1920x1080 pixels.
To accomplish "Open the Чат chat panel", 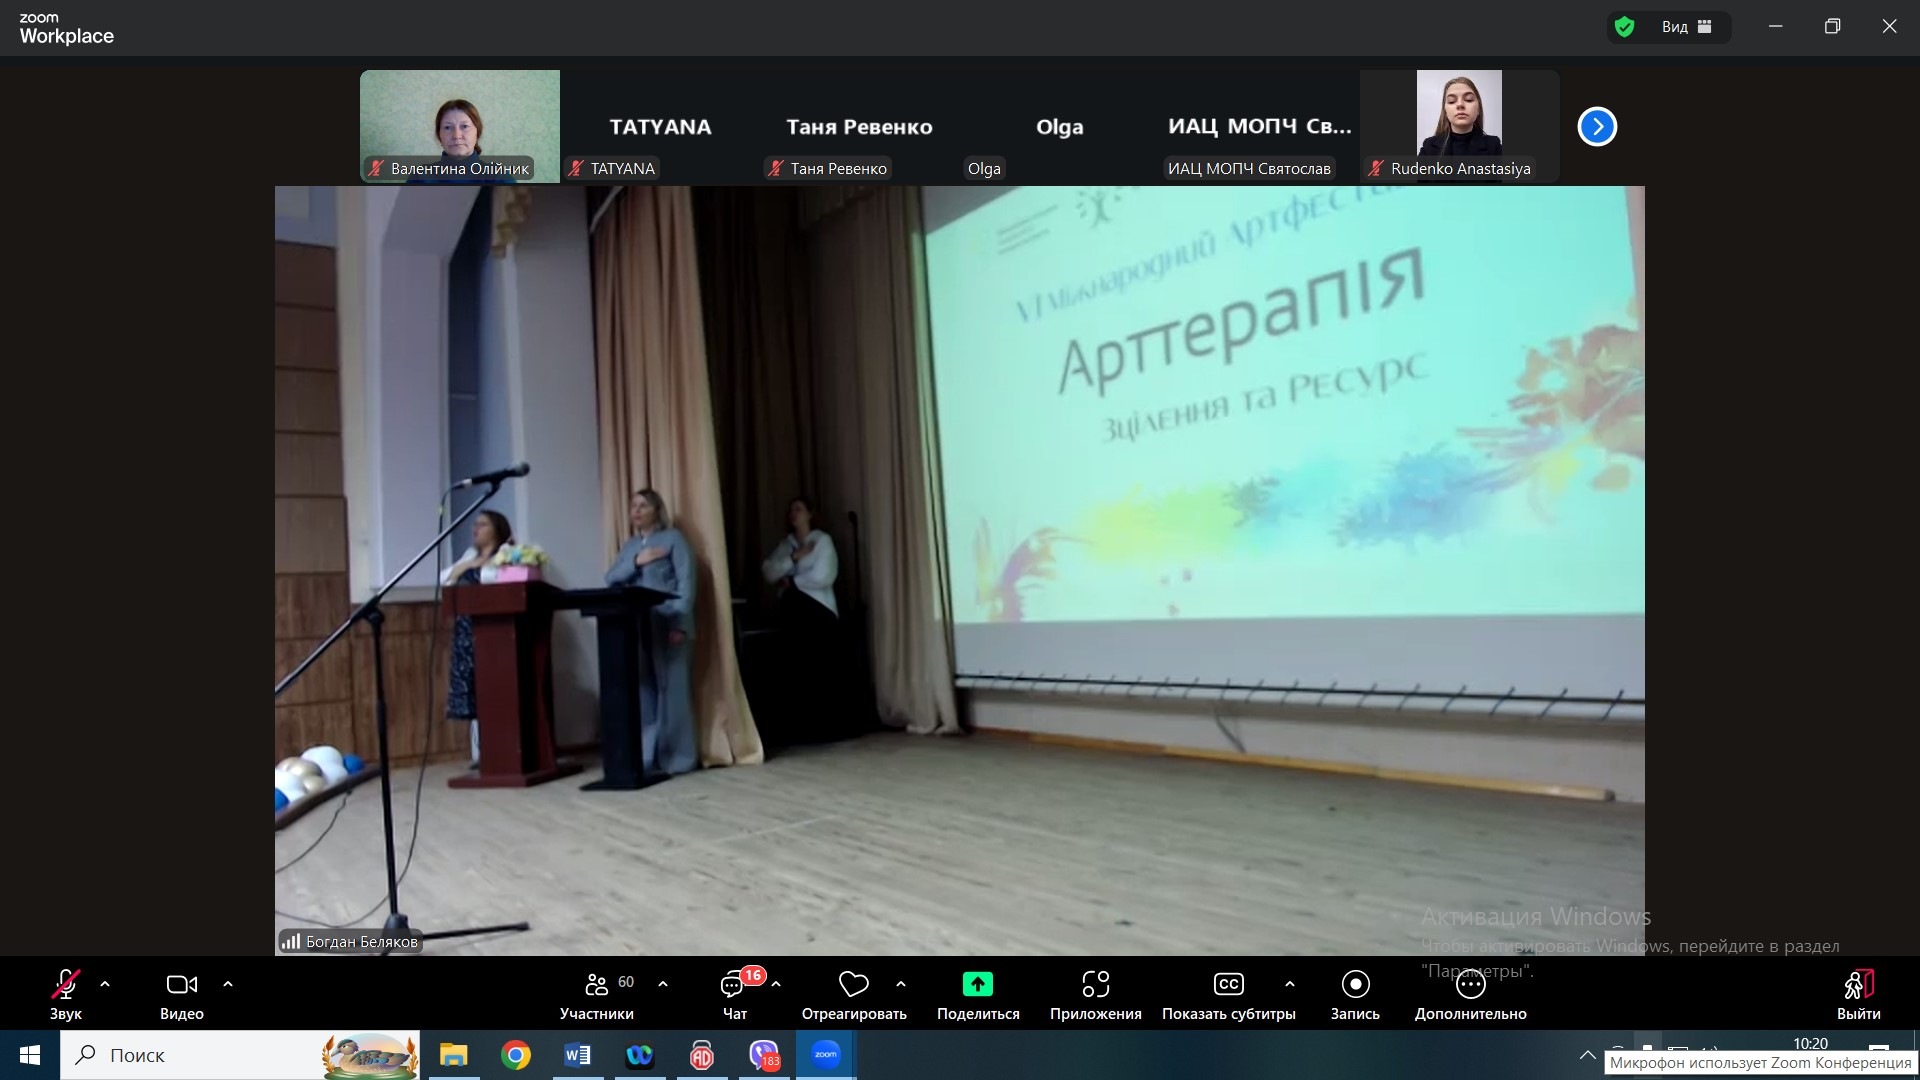I will (x=734, y=986).
